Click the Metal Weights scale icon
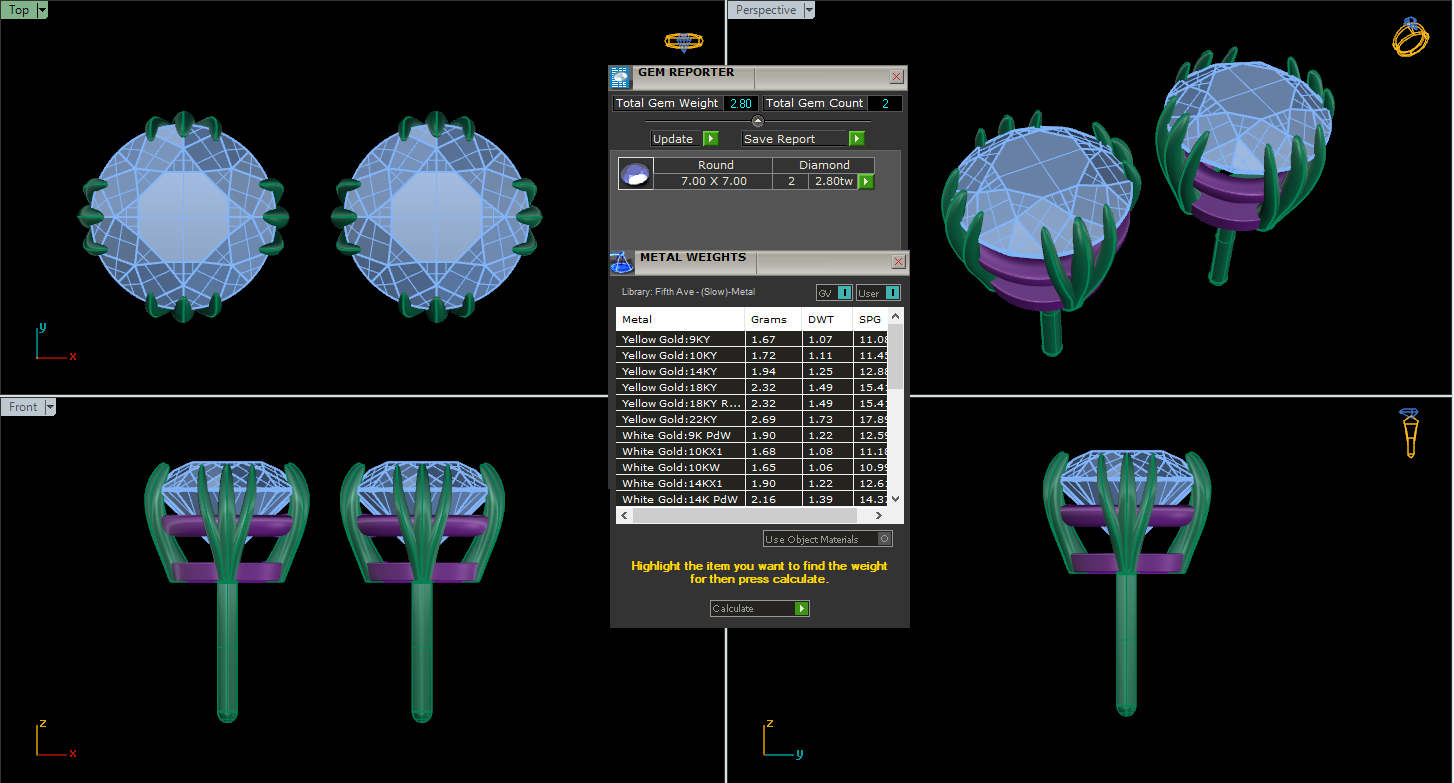The width and height of the screenshot is (1454, 783). (621, 263)
